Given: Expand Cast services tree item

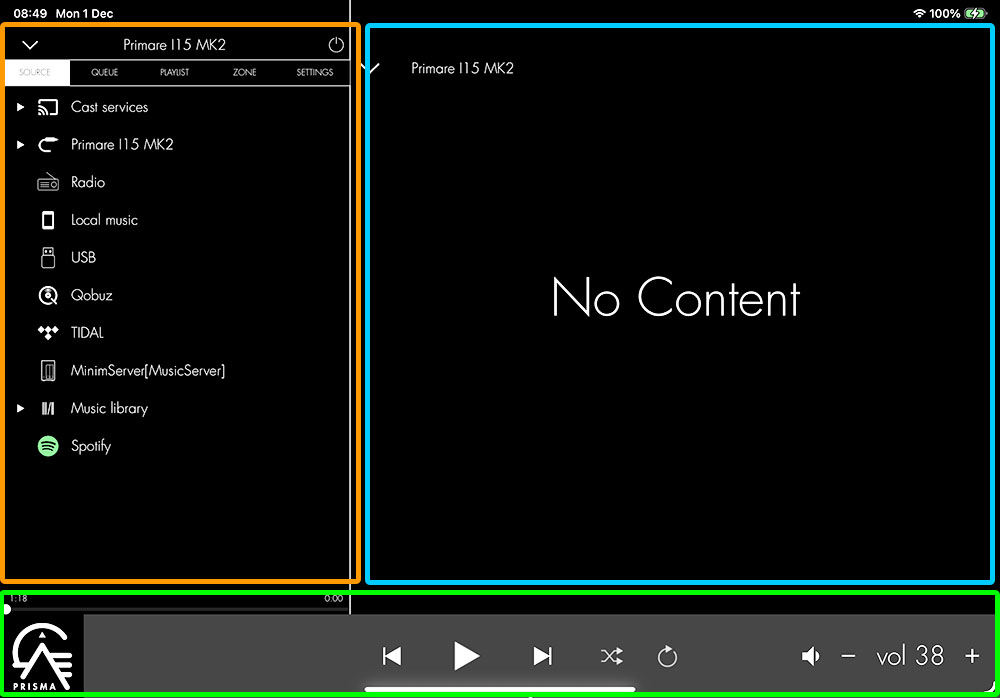Looking at the screenshot, I should [x=20, y=107].
